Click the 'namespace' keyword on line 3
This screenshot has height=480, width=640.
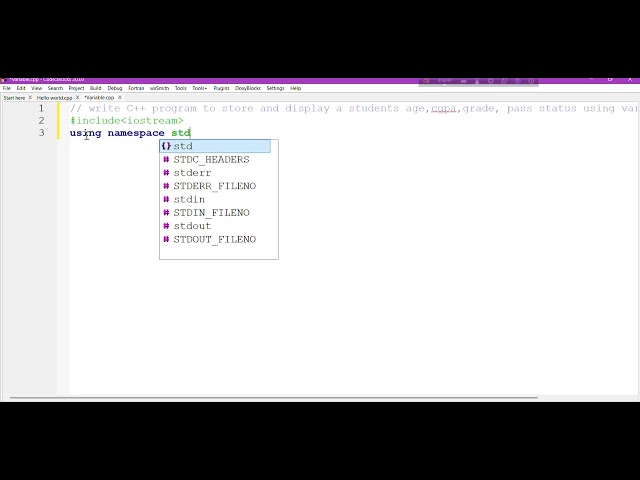pyautogui.click(x=136, y=133)
